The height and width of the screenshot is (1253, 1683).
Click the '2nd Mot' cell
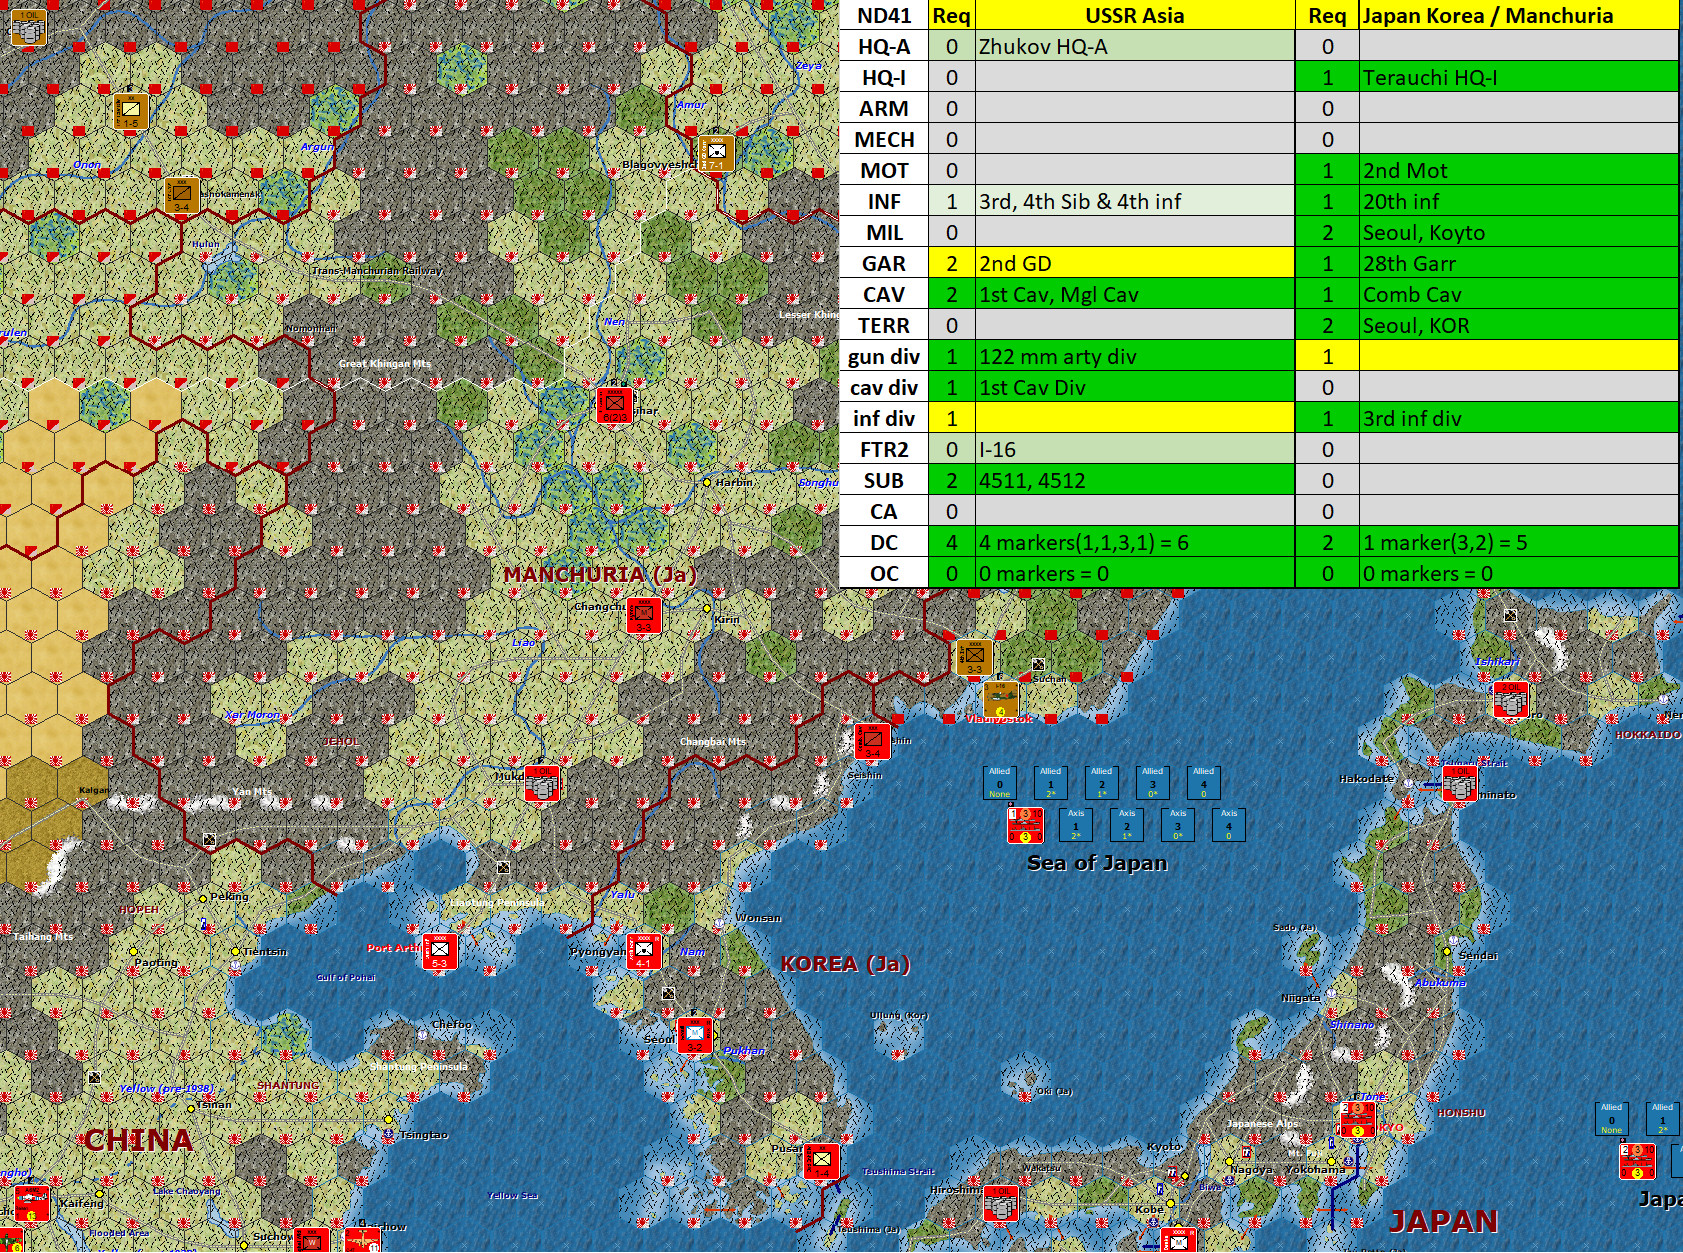point(1518,170)
